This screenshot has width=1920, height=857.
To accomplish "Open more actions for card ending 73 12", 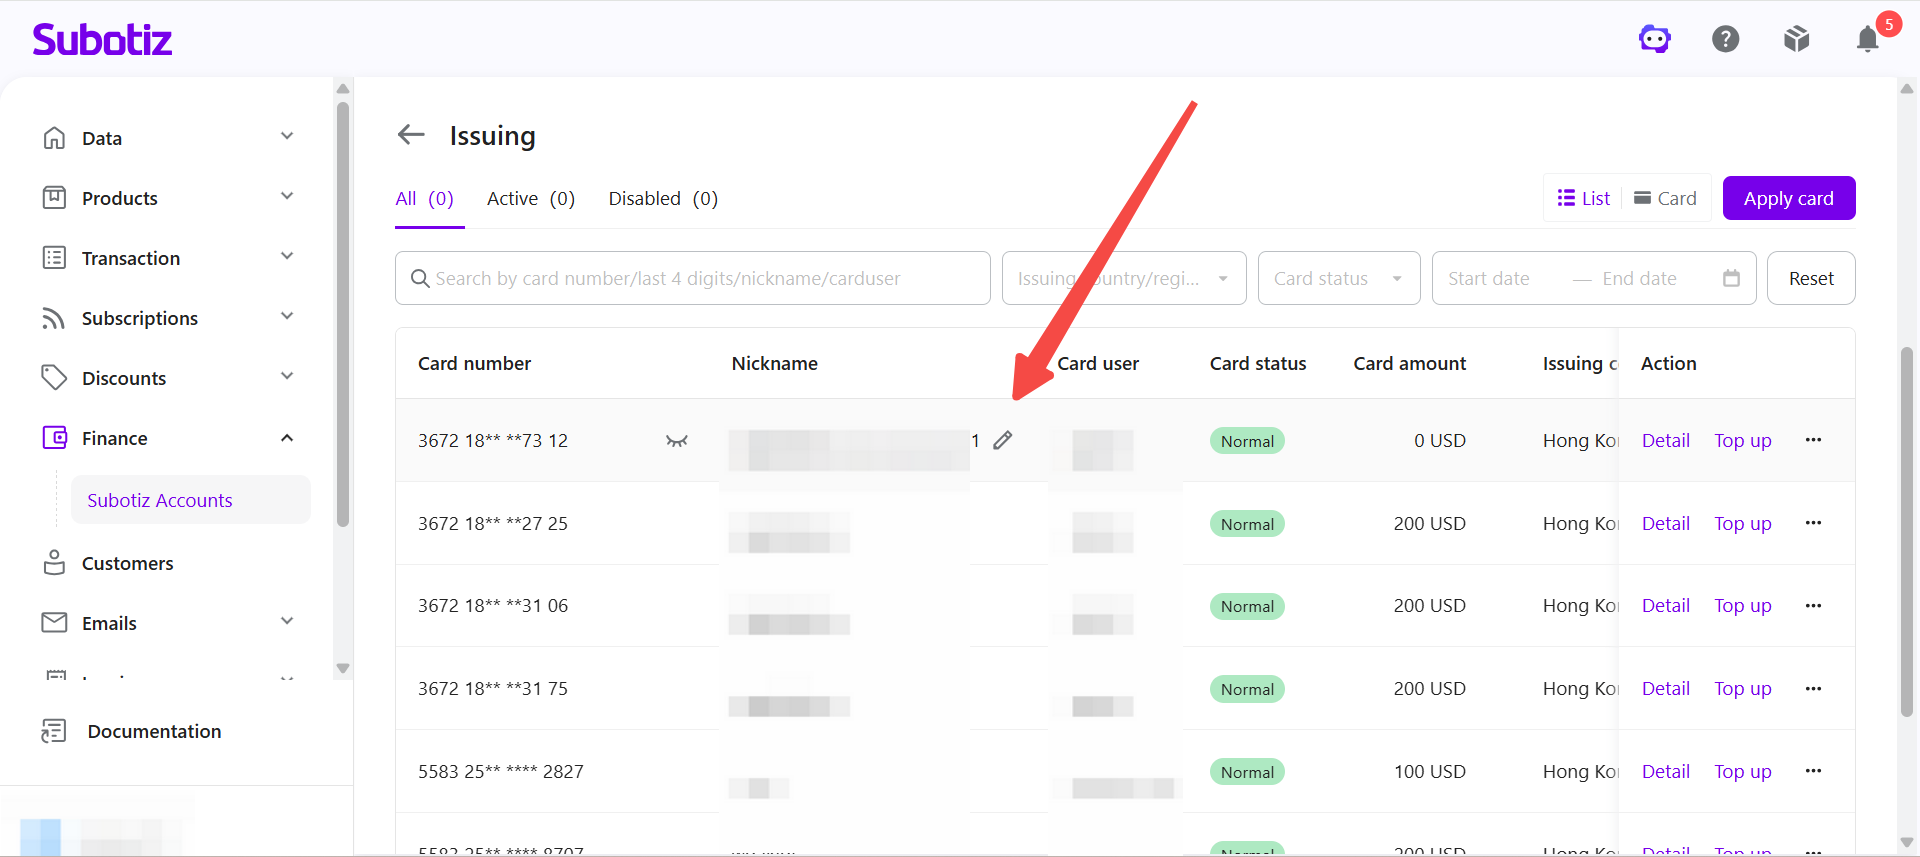I will click(1813, 440).
